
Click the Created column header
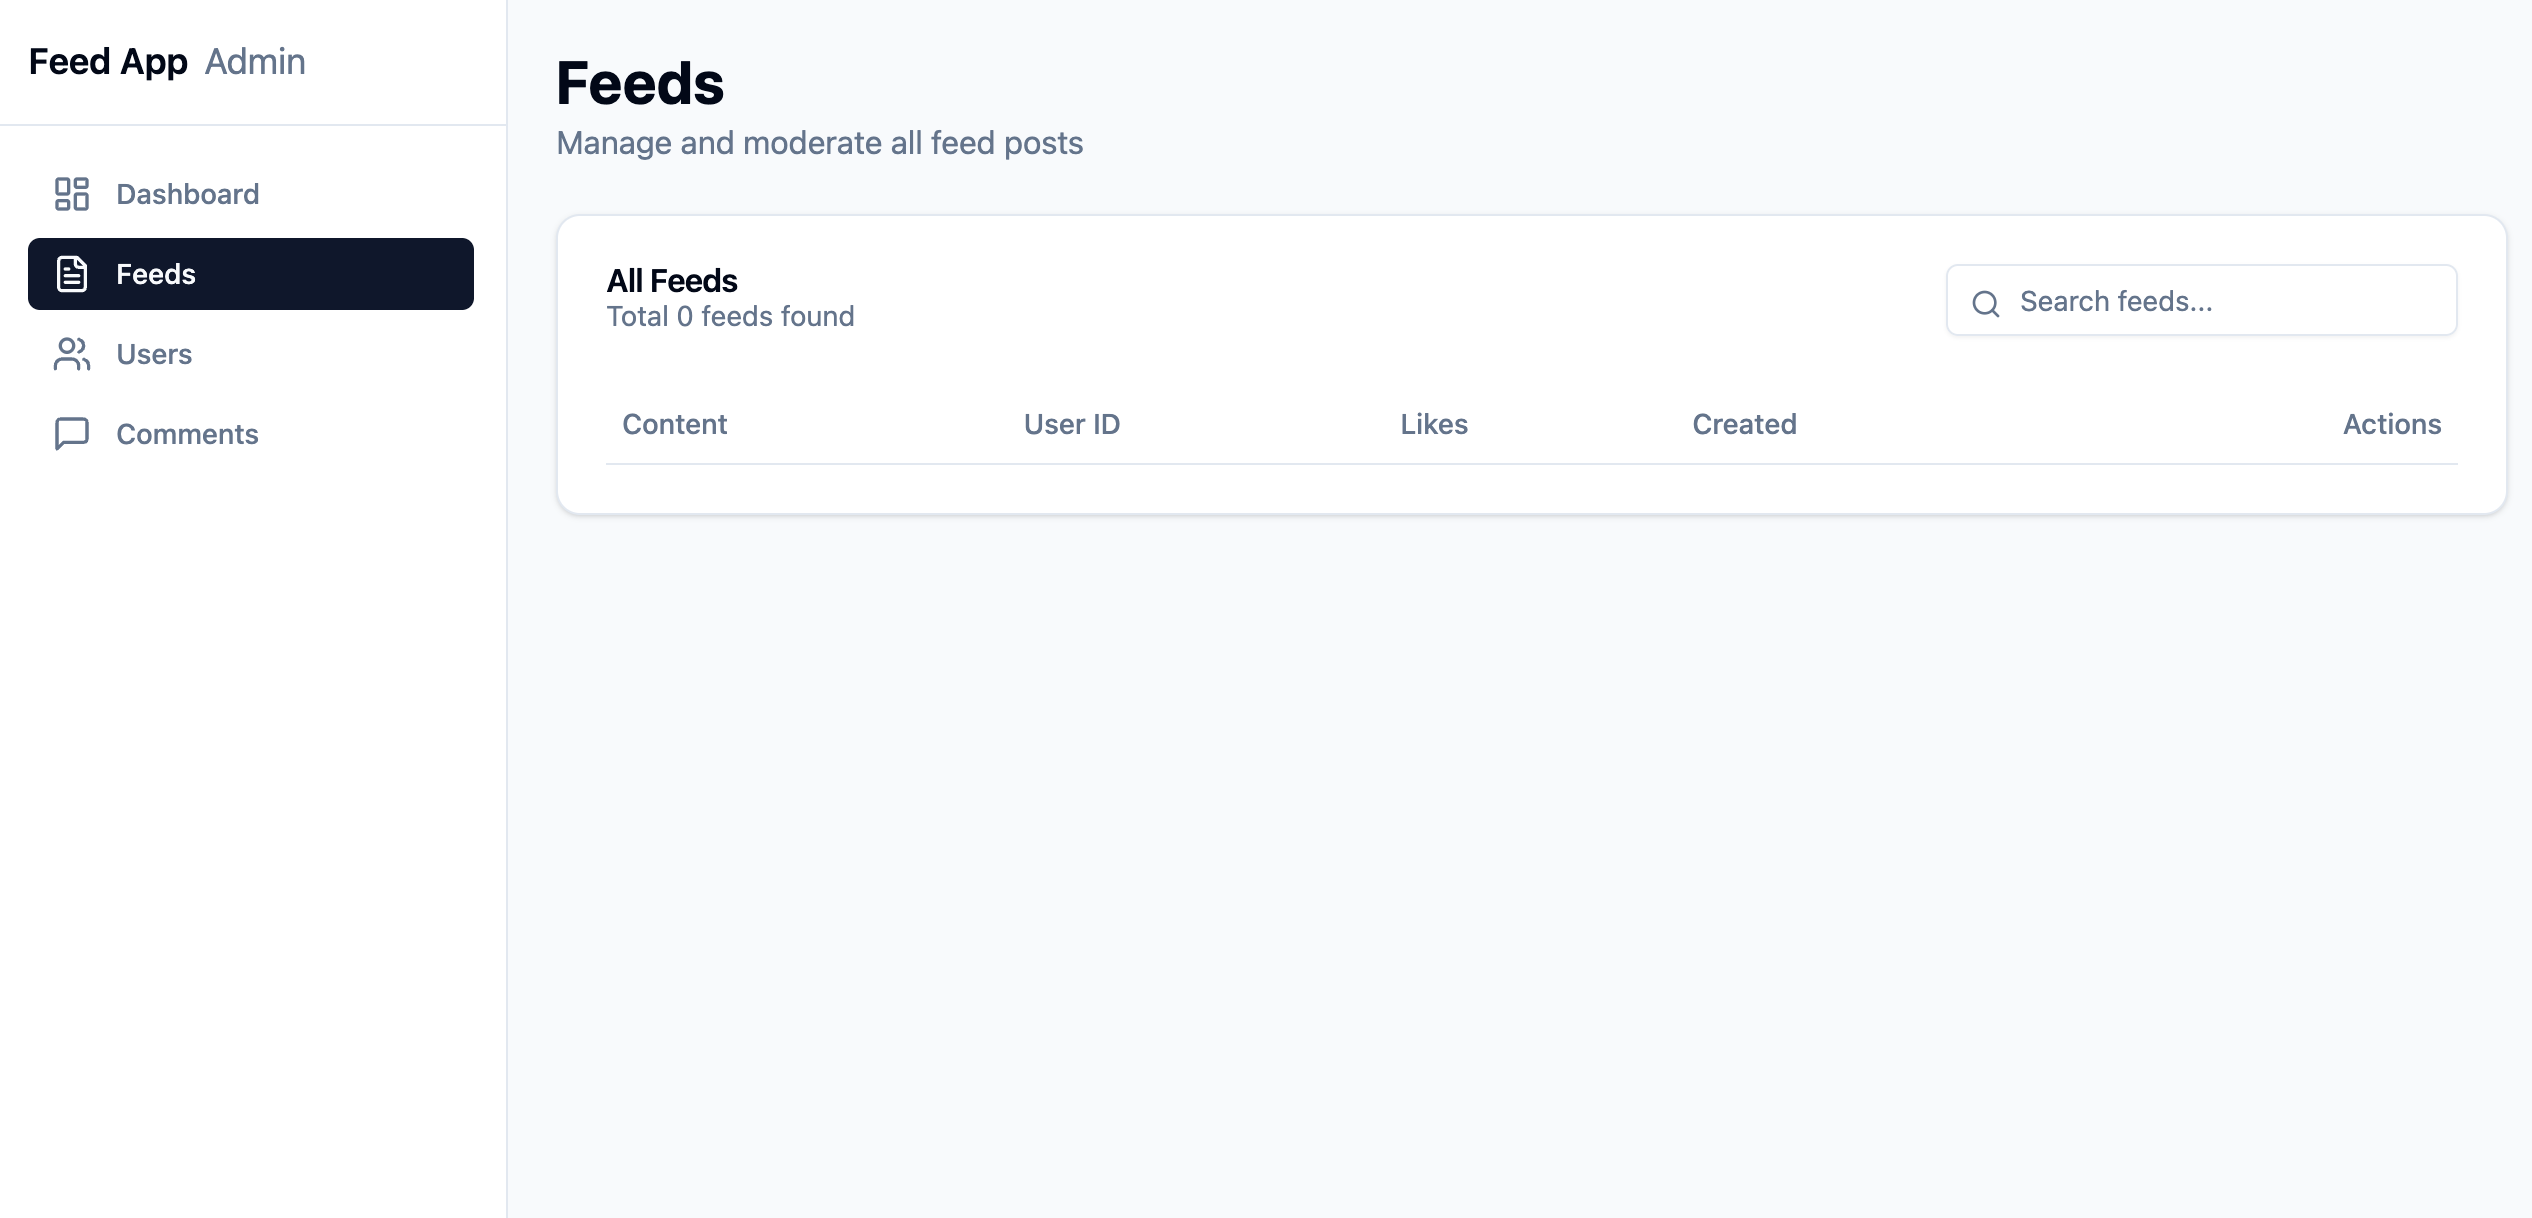point(1744,424)
